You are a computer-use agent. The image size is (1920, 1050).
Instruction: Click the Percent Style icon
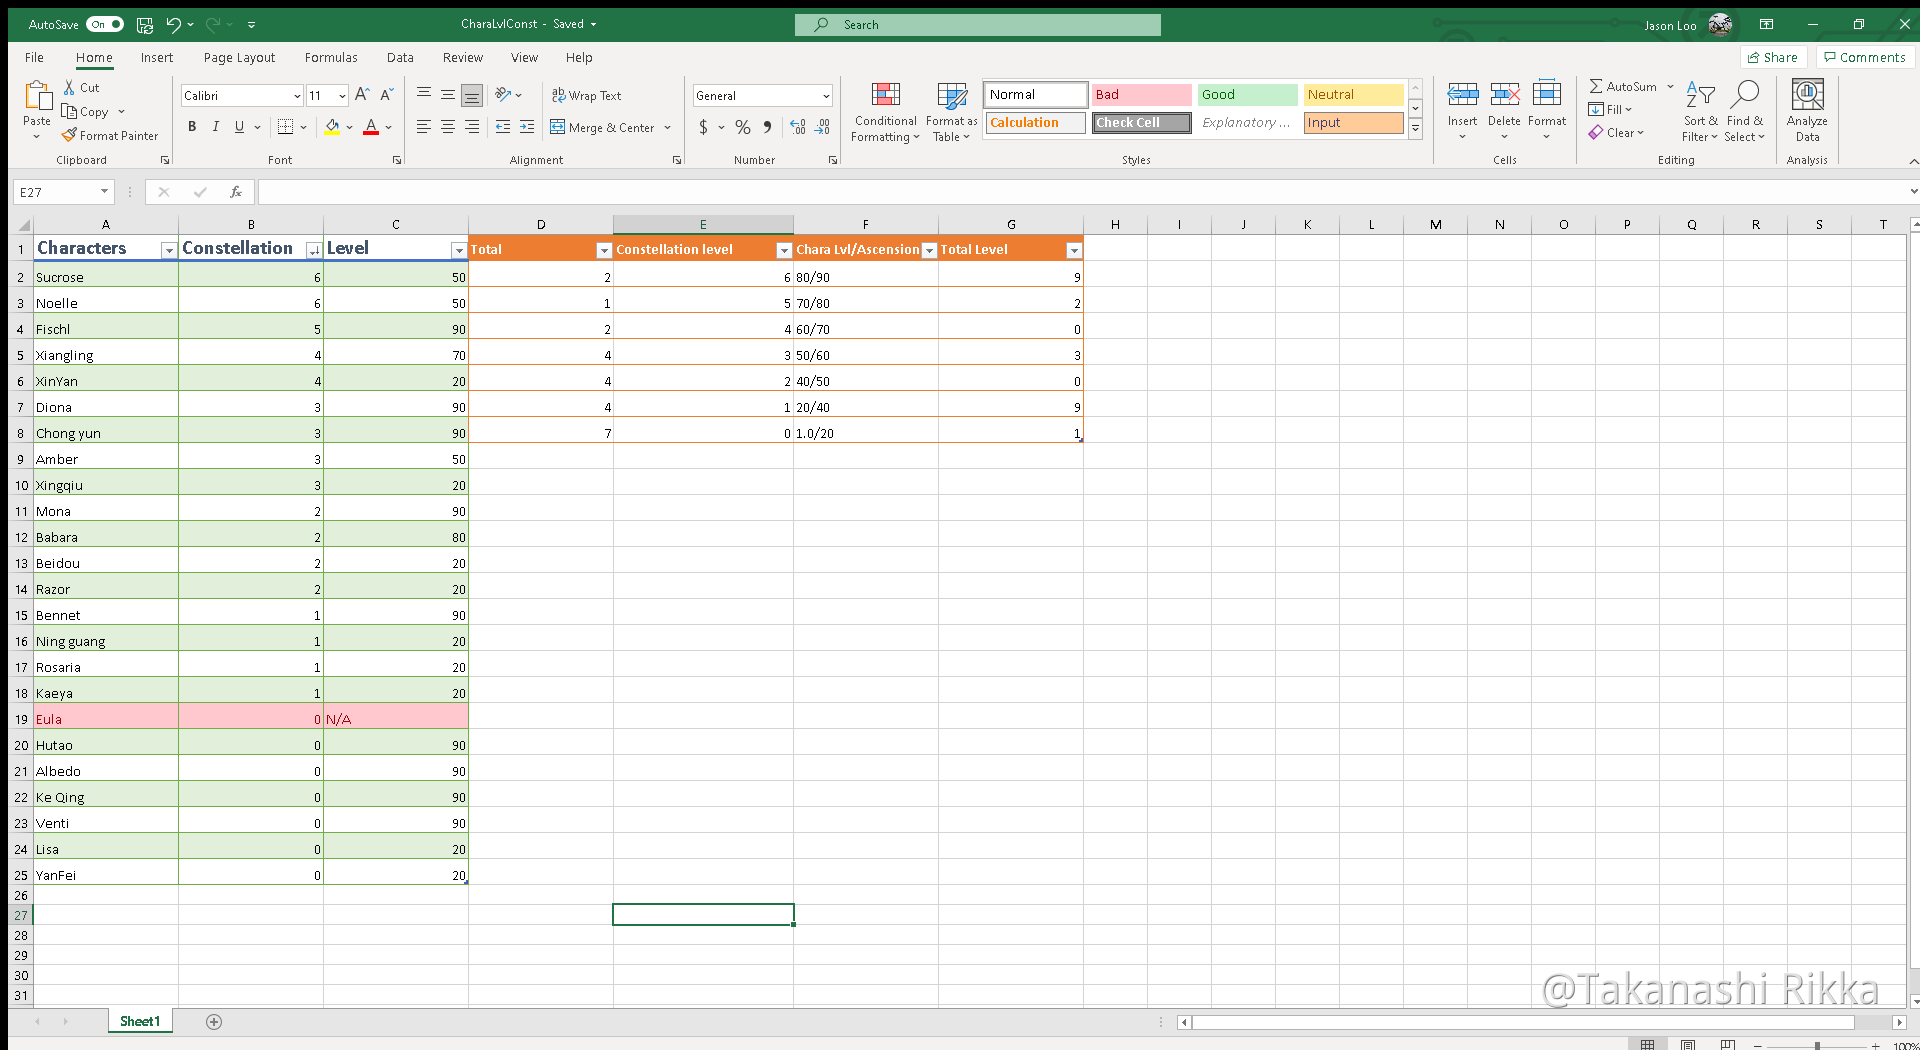pyautogui.click(x=742, y=127)
